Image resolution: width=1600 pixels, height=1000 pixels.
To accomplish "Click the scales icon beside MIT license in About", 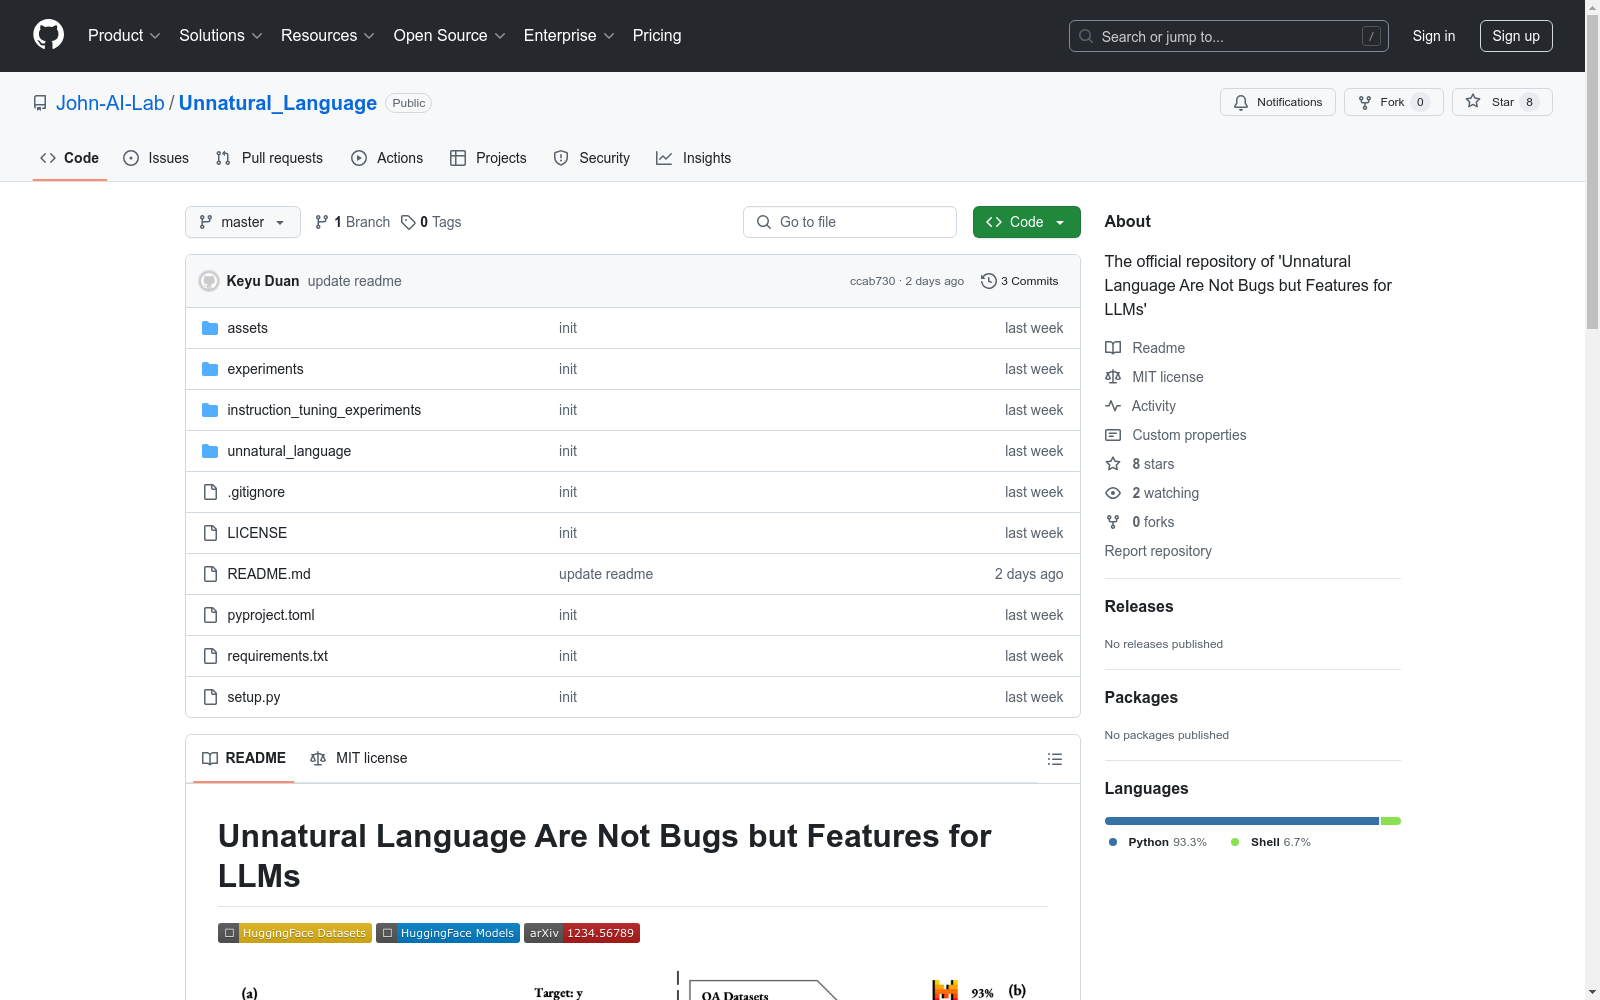I will (1113, 377).
